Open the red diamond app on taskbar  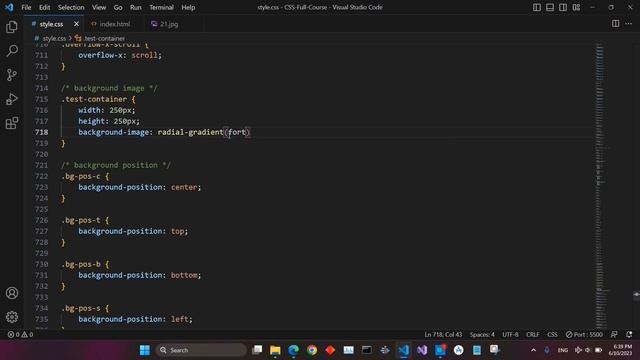(330, 350)
